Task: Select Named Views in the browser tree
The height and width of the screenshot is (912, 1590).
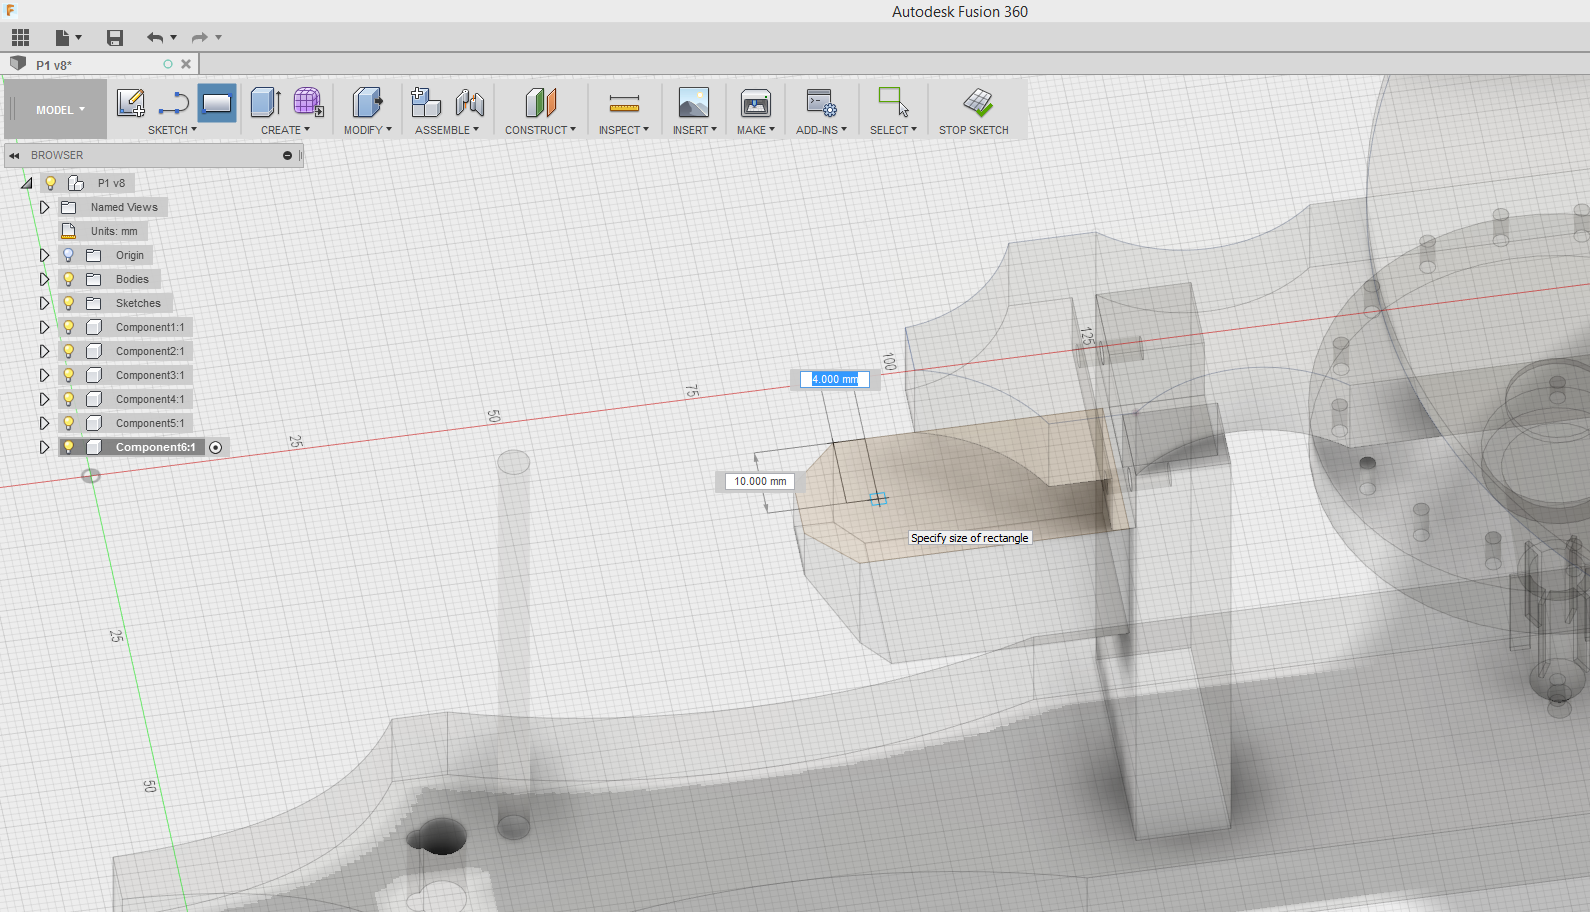Action: [x=124, y=207]
